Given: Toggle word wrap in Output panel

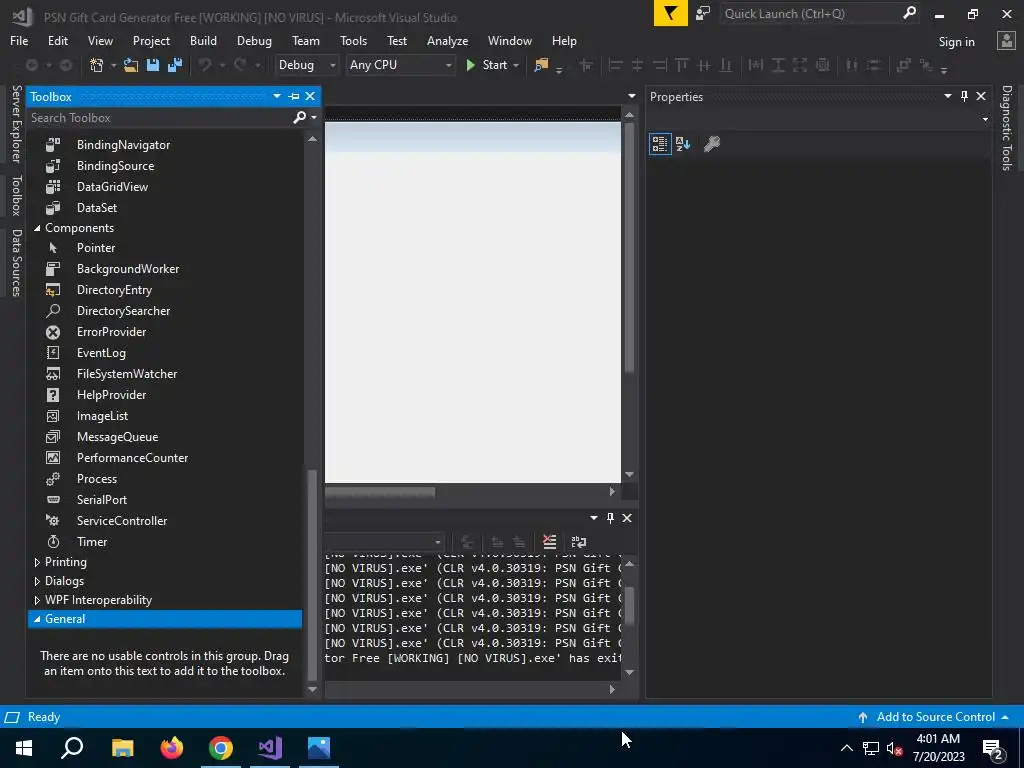Looking at the screenshot, I should 579,541.
